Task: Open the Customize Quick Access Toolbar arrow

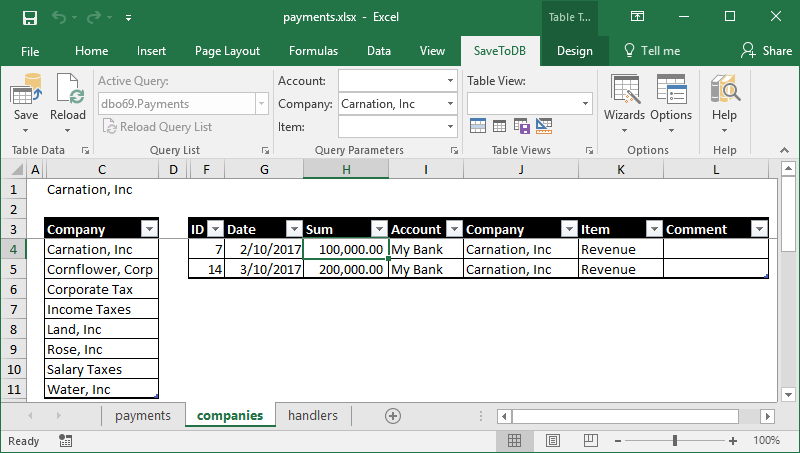Action: coord(129,18)
